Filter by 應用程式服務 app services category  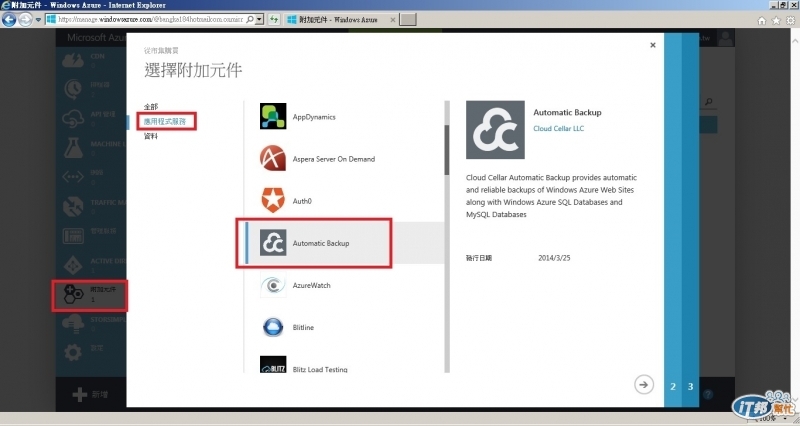[x=165, y=121]
